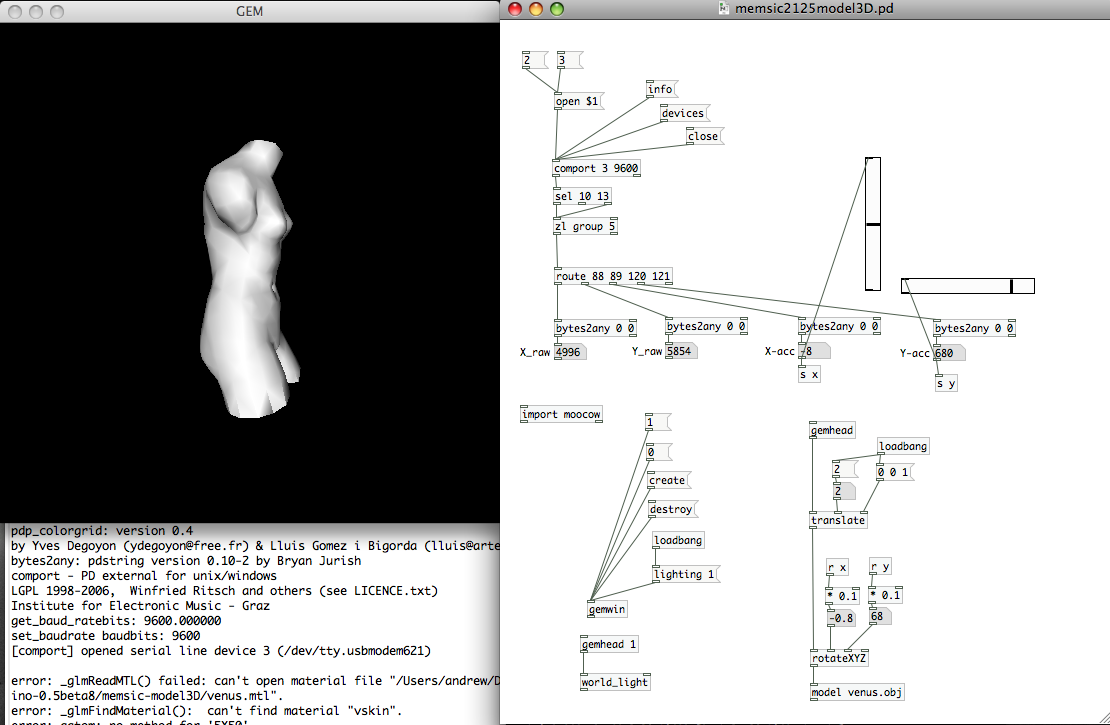Click the horizontal slider feeding "s y"
The height and width of the screenshot is (725, 1110).
968,286
